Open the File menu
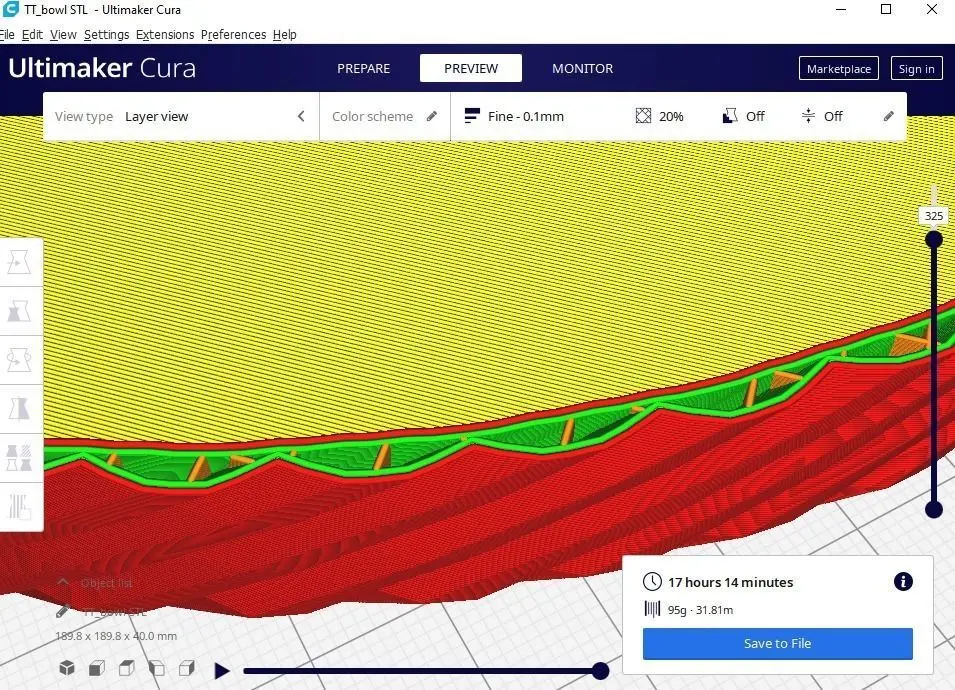Screen dimensions: 955x690 point(7,34)
